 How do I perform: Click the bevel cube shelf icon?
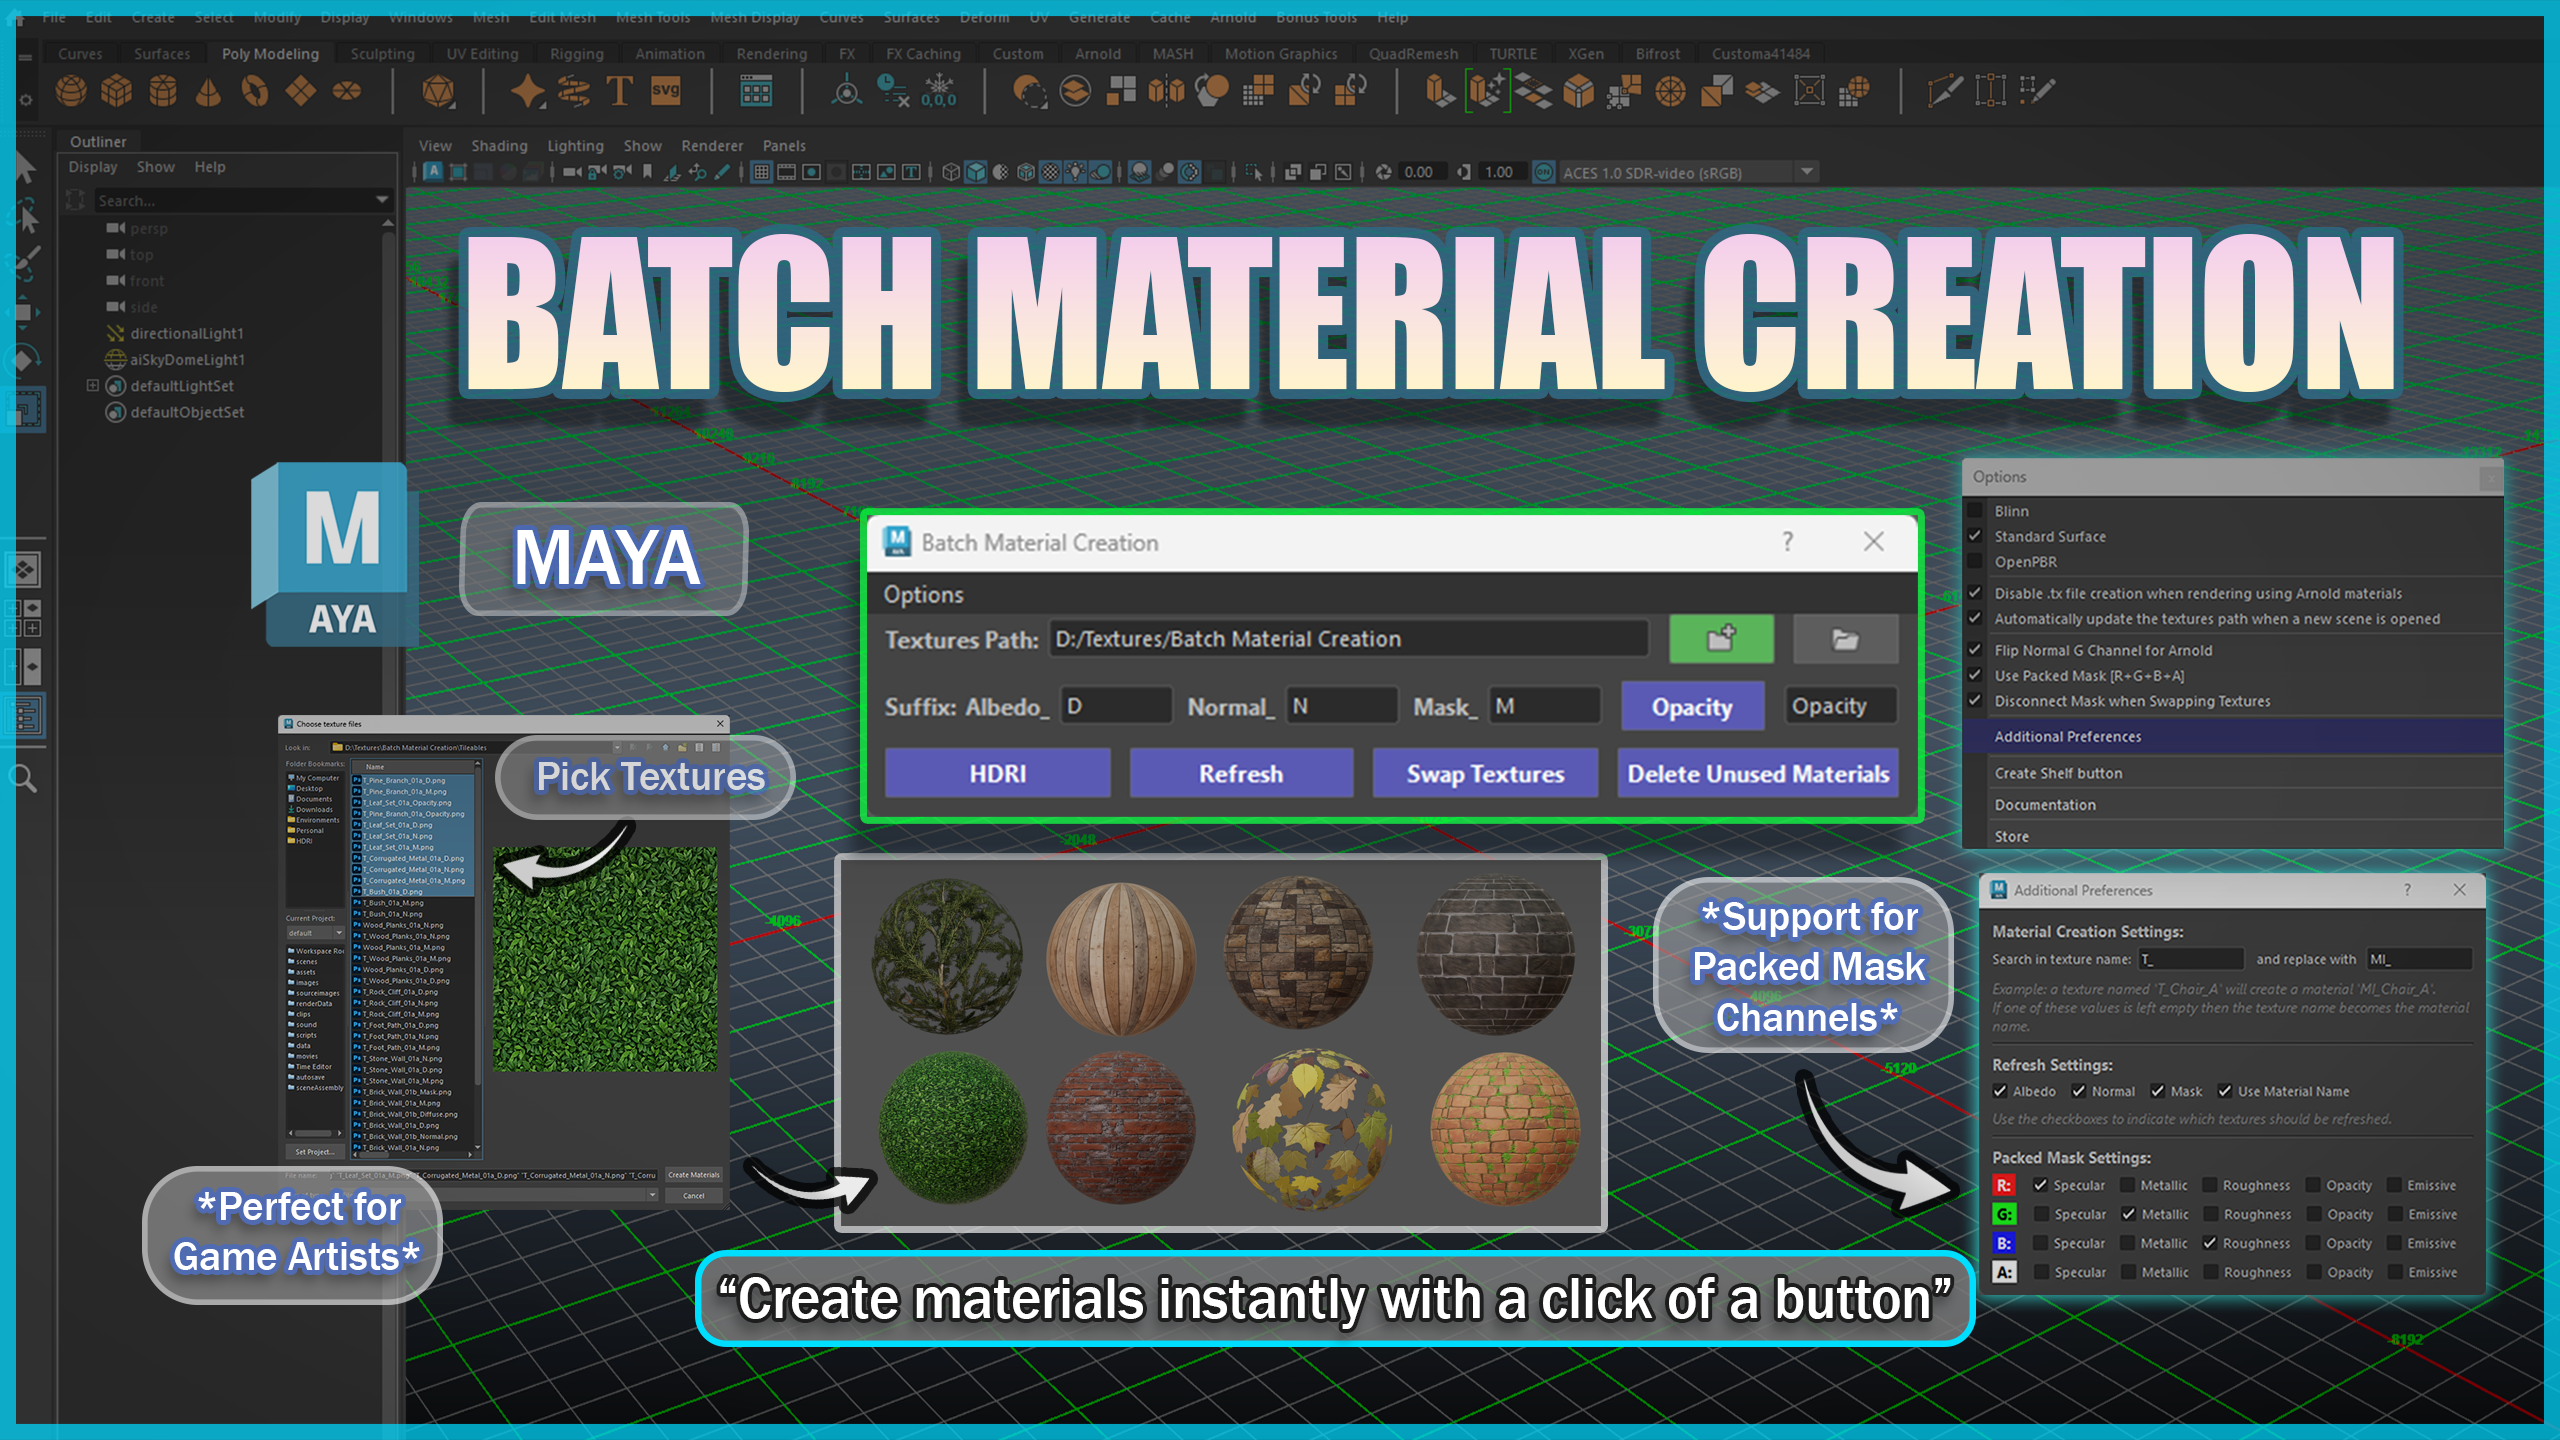(x=1579, y=92)
